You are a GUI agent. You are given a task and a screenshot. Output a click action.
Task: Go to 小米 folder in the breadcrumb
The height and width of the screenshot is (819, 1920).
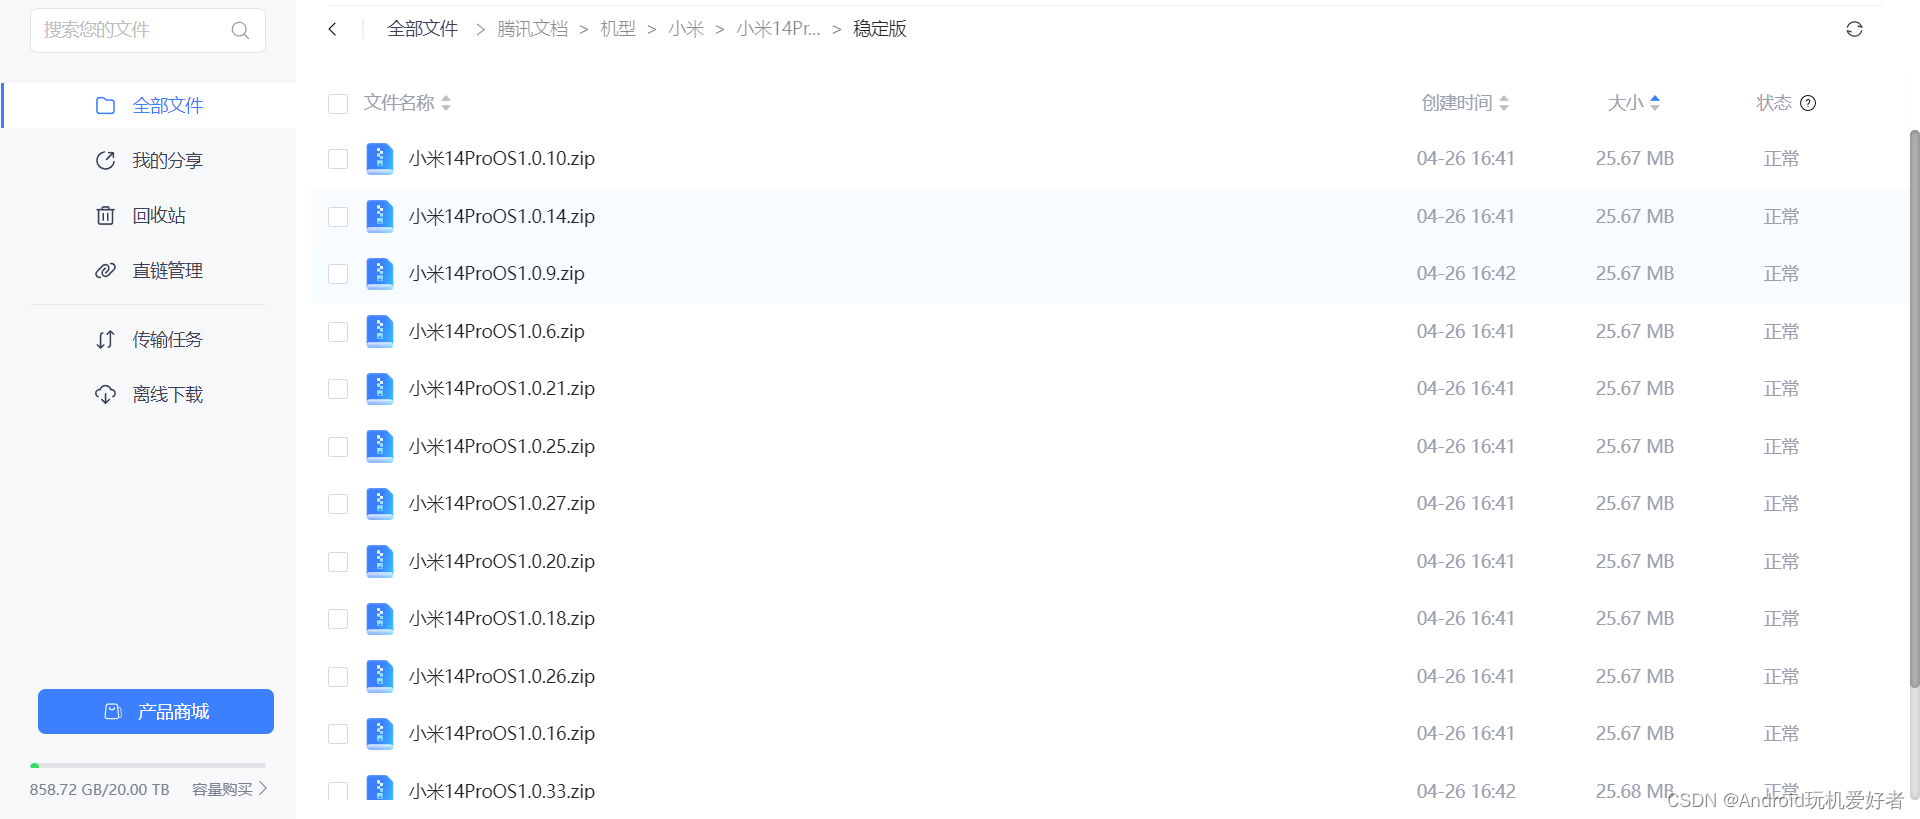pyautogui.click(x=686, y=29)
